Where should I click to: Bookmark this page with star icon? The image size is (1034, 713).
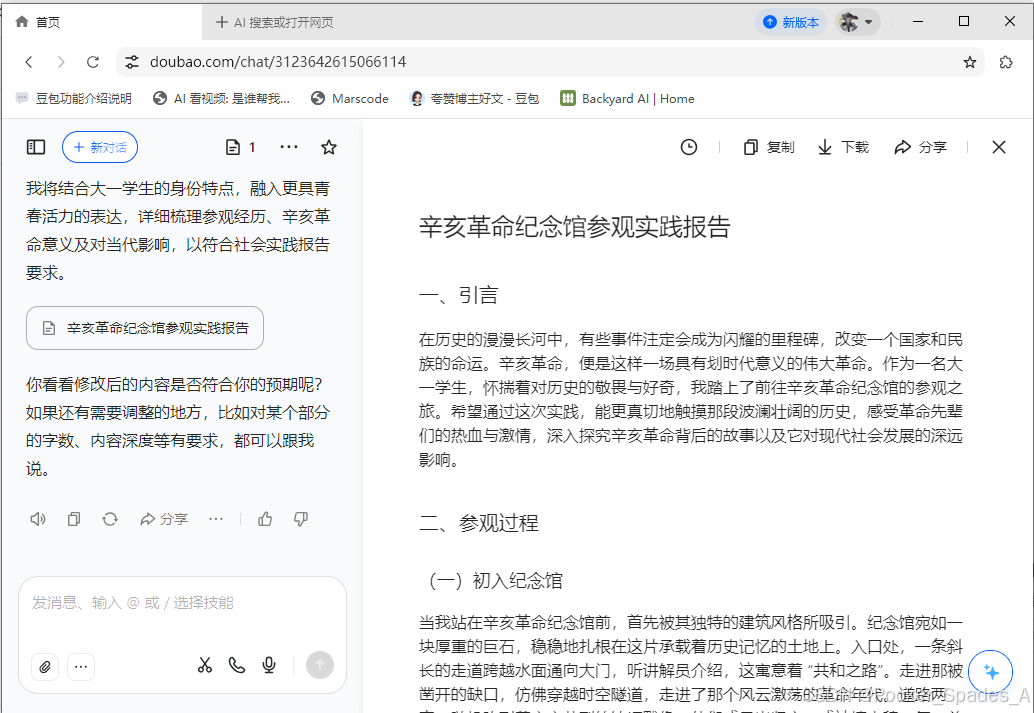point(969,62)
